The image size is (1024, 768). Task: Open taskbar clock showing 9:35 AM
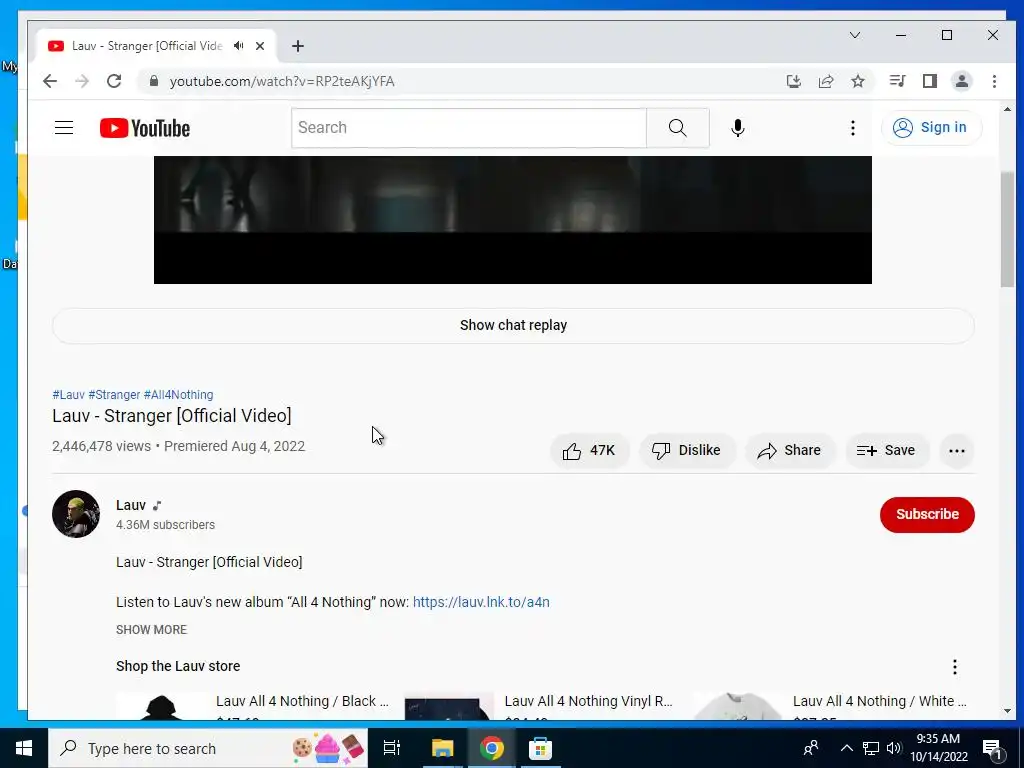point(939,748)
